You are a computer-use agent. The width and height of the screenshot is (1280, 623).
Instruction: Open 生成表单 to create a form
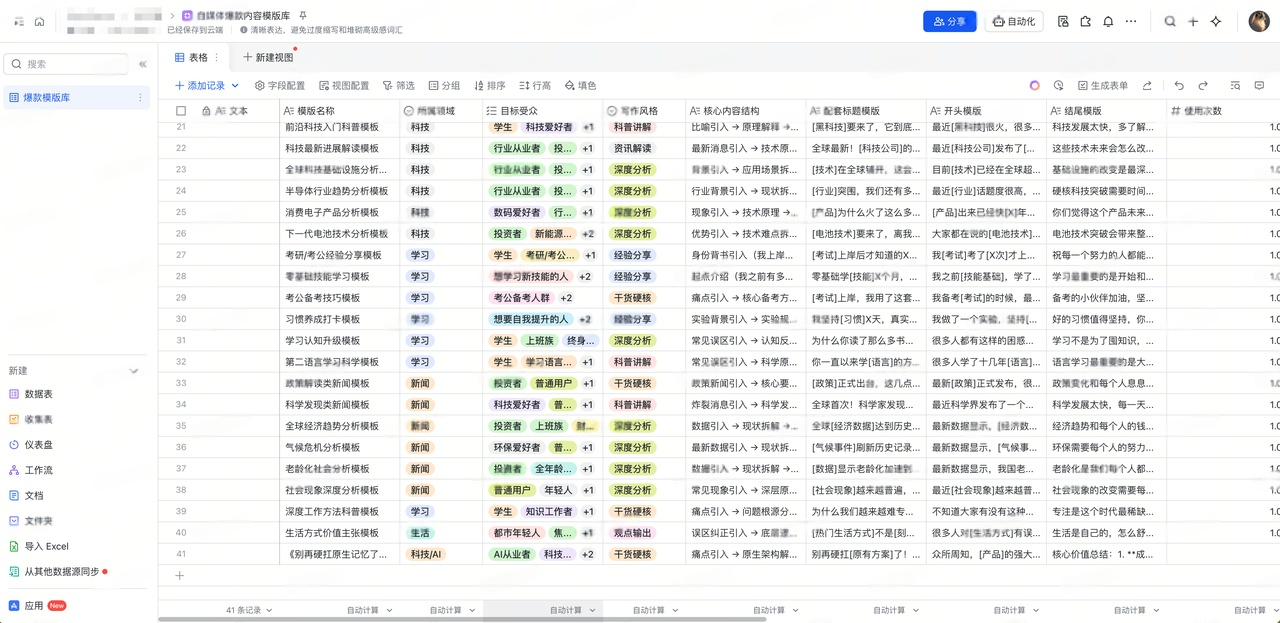click(1103, 86)
